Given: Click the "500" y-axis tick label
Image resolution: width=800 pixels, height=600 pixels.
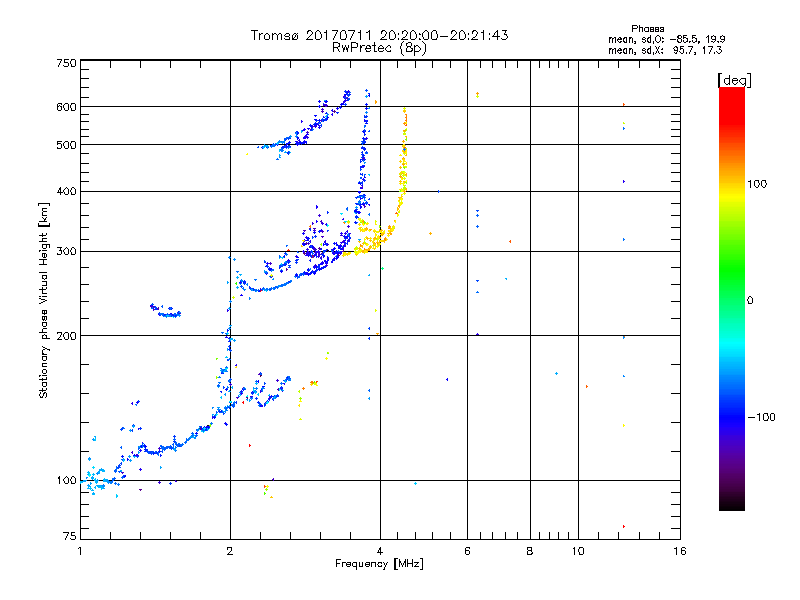Looking at the screenshot, I should coord(67,145).
